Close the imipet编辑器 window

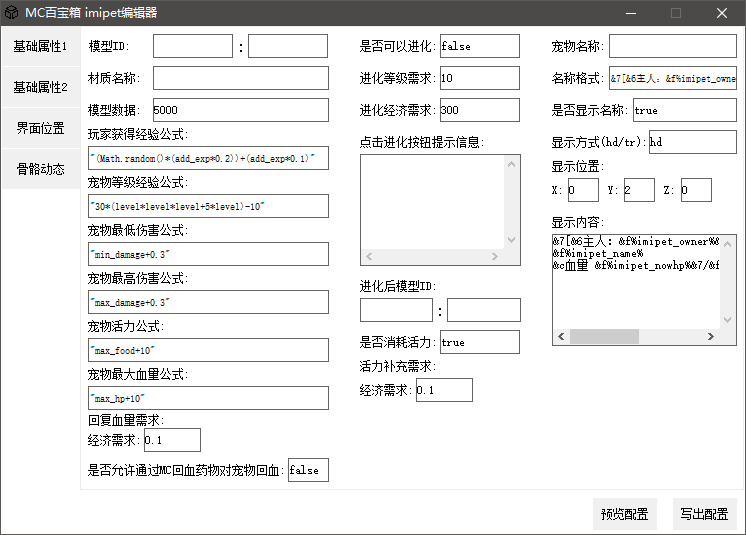click(x=722, y=13)
